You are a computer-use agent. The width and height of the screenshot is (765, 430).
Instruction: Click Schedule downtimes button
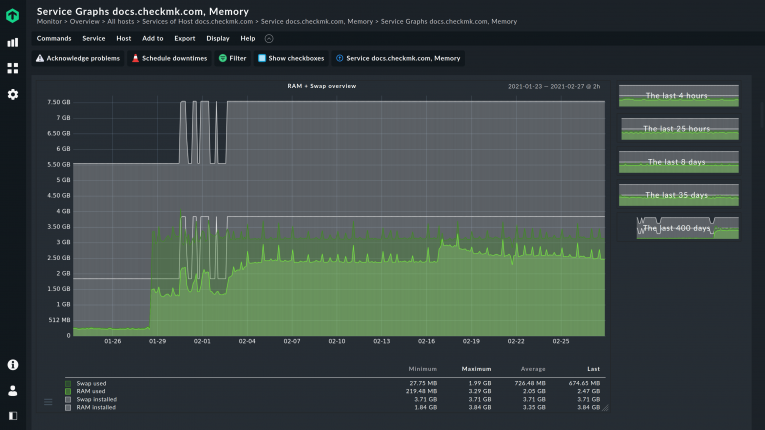(169, 58)
